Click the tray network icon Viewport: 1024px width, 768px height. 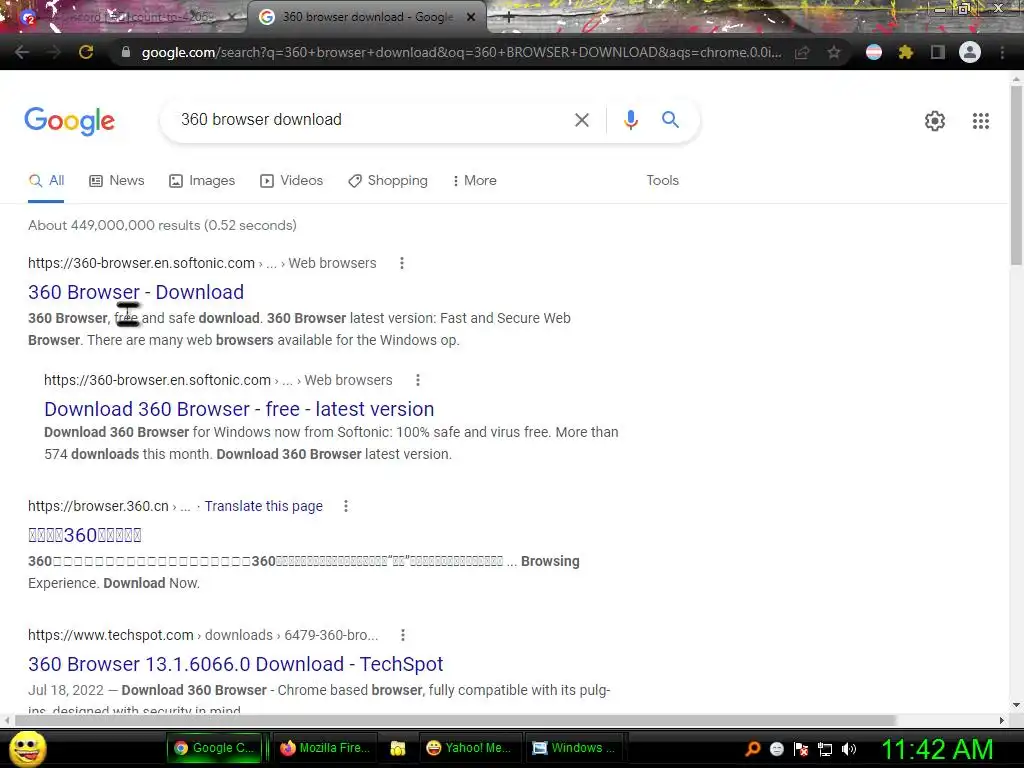click(x=825, y=750)
